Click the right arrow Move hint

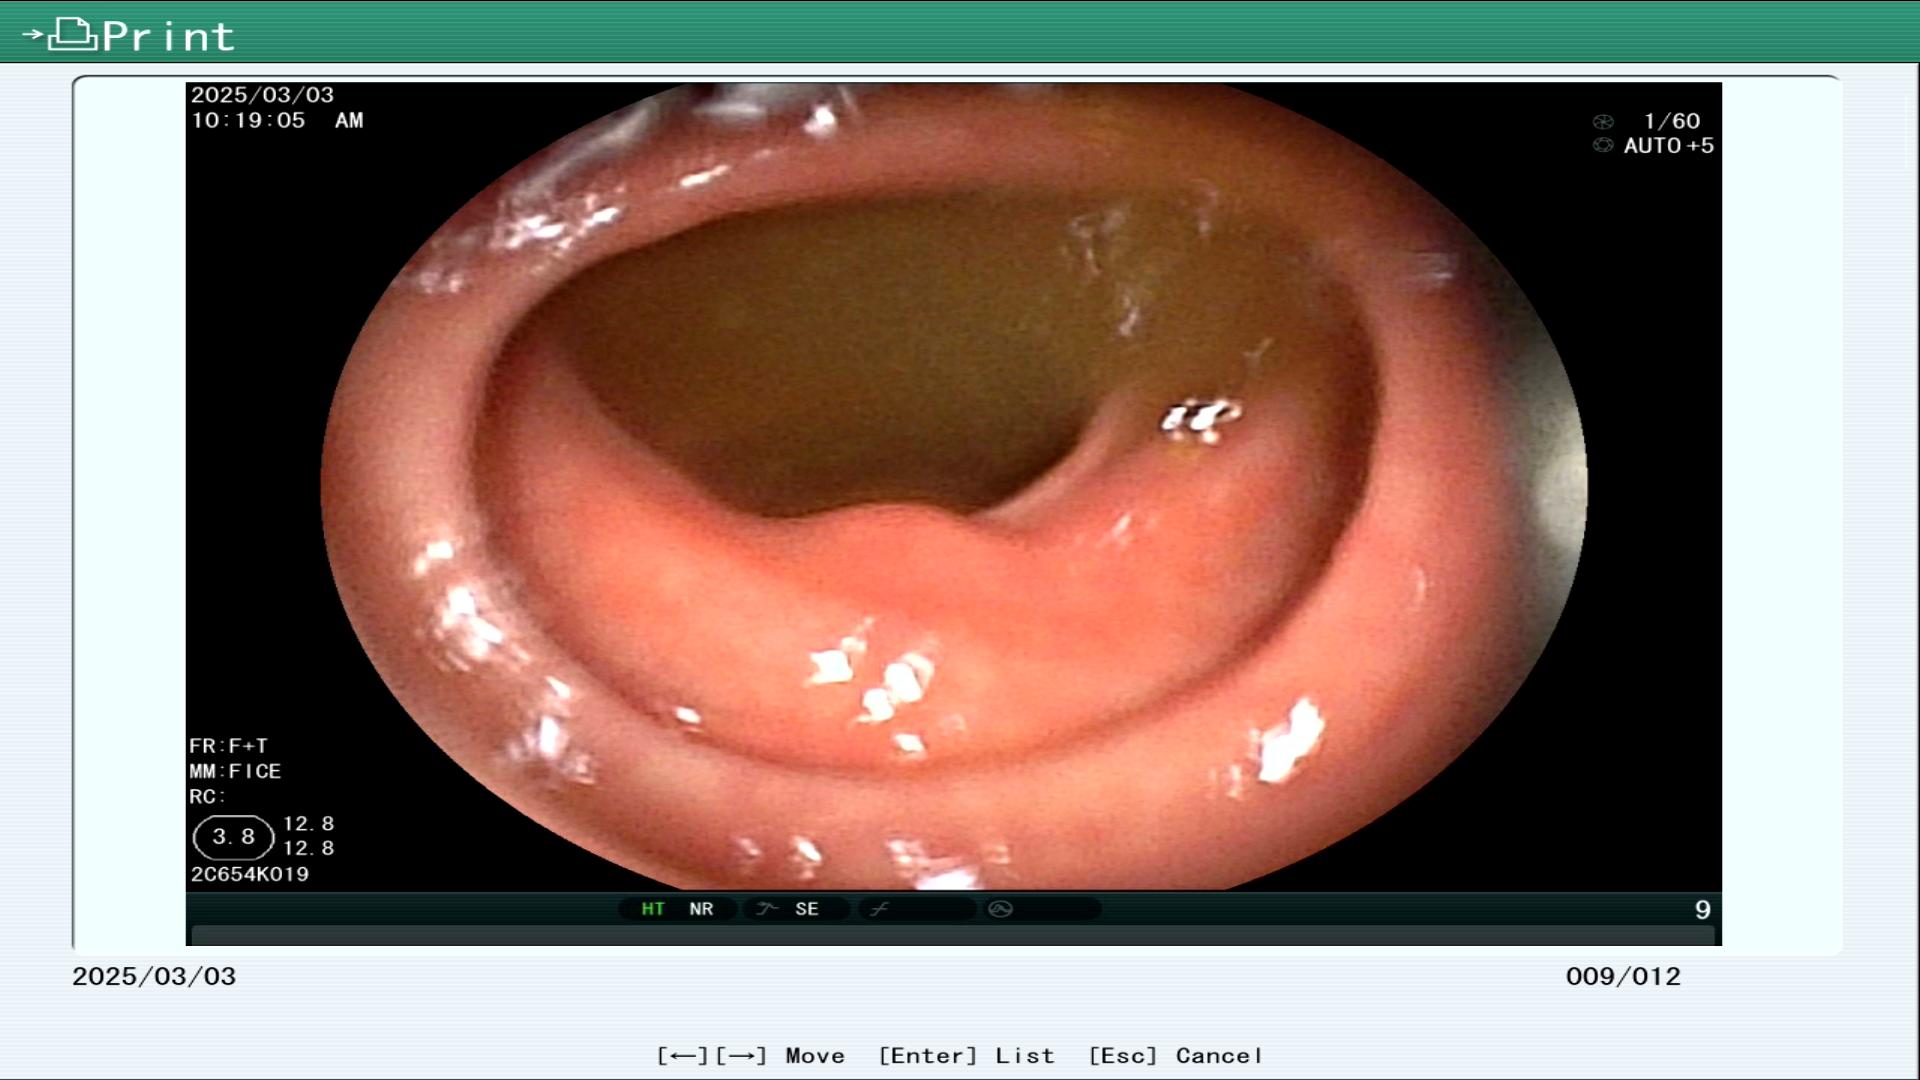pyautogui.click(x=741, y=1056)
